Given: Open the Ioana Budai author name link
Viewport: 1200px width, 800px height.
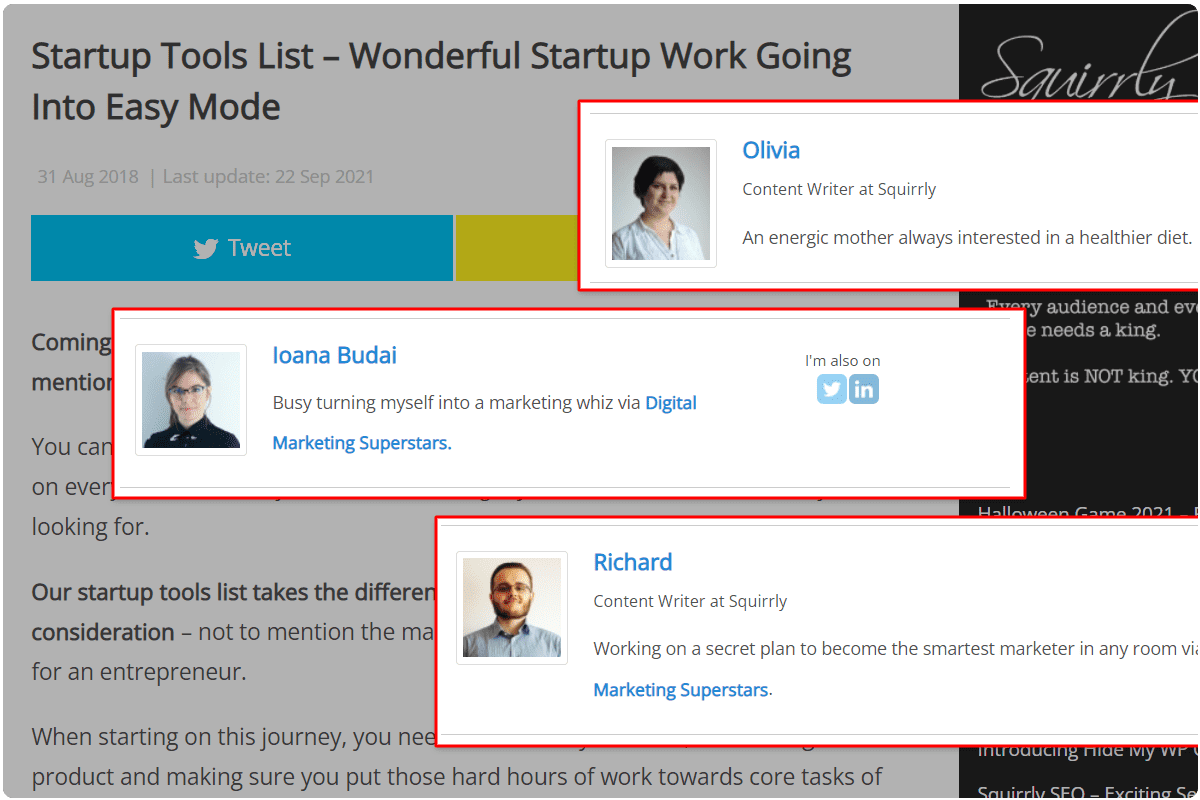Looking at the screenshot, I should [x=334, y=355].
